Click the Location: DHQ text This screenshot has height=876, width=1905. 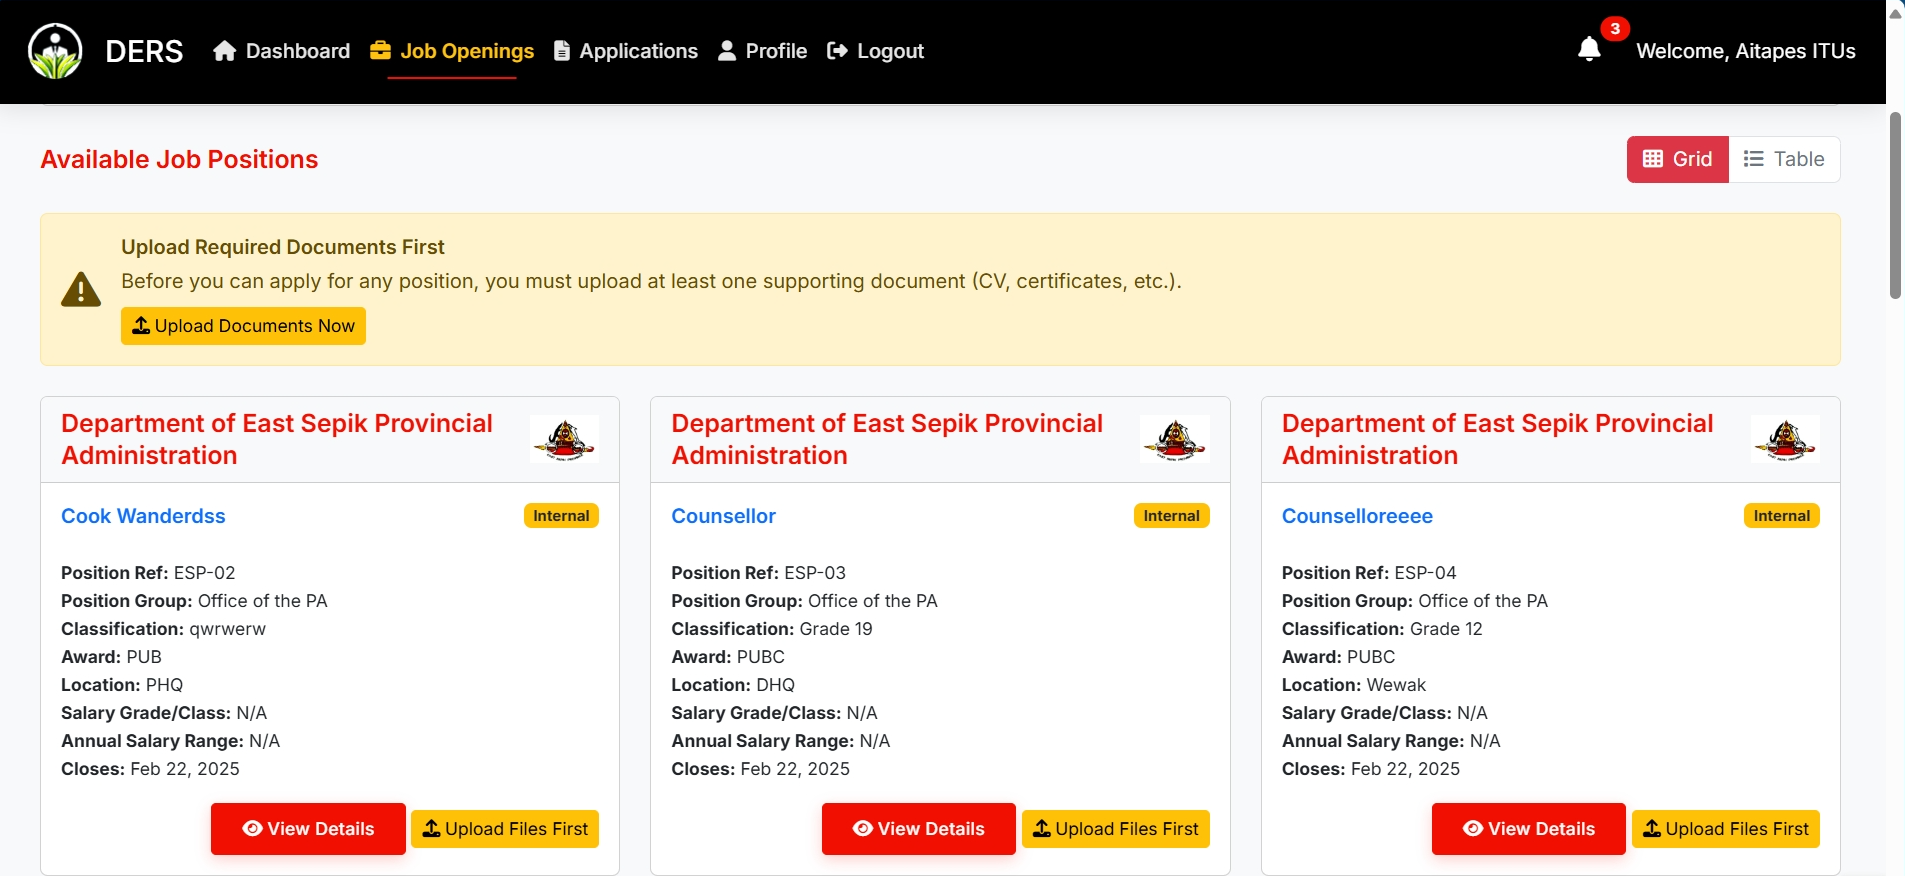733,685
